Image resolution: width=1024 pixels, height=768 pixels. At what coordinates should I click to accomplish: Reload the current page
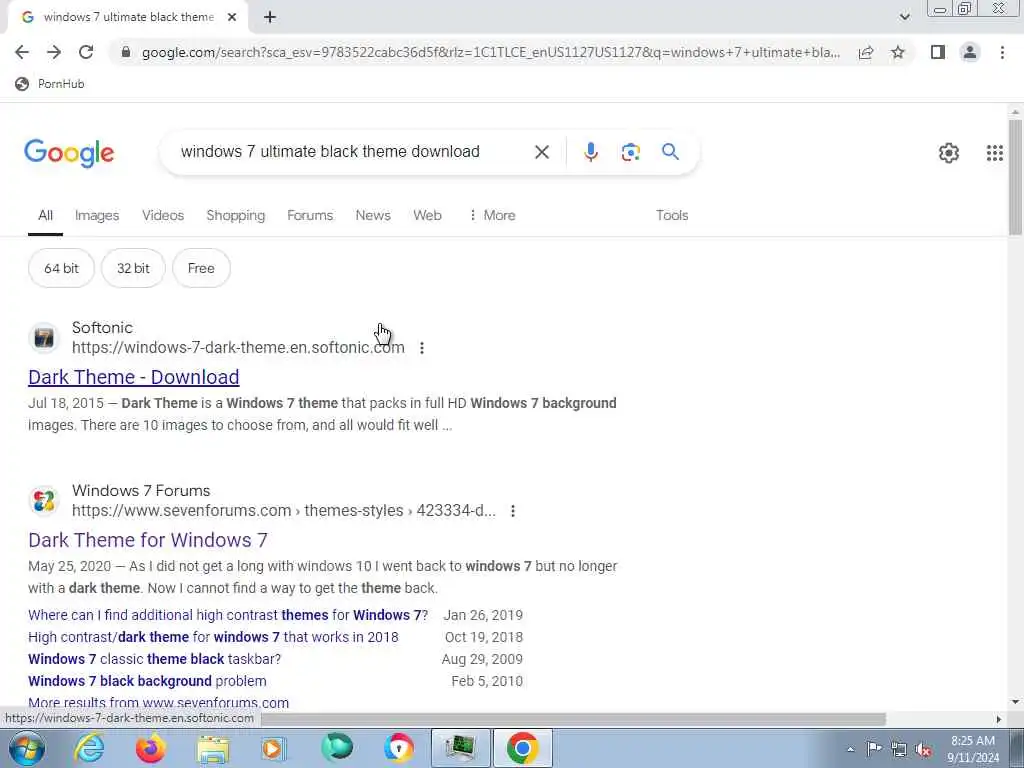[x=86, y=52]
